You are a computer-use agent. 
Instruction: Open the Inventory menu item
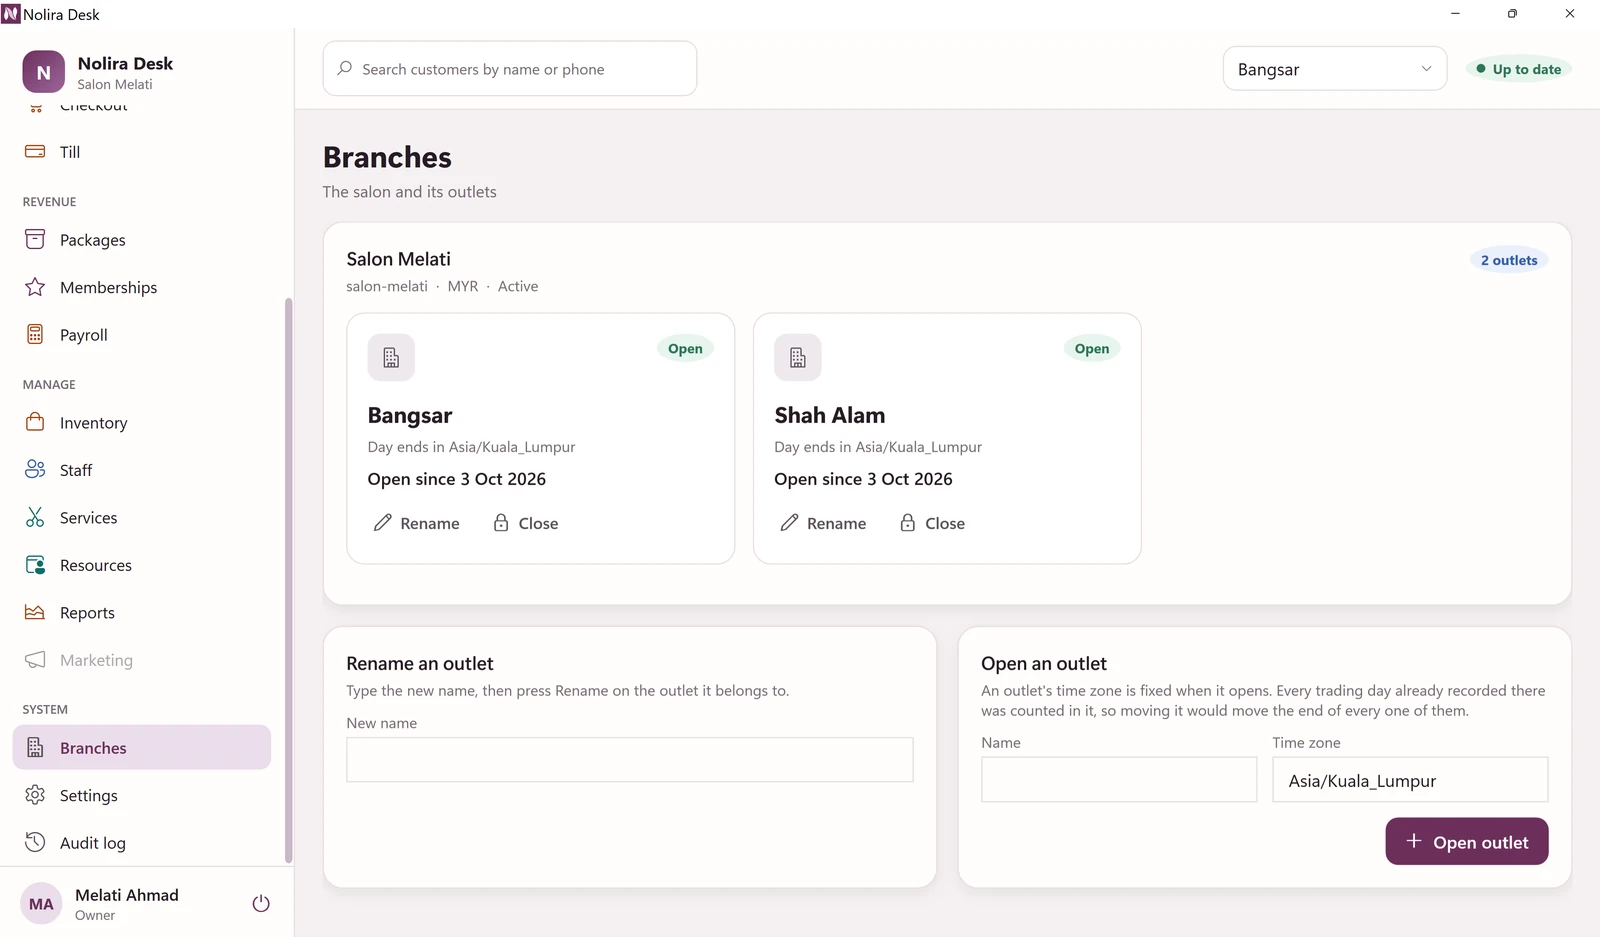coord(142,423)
